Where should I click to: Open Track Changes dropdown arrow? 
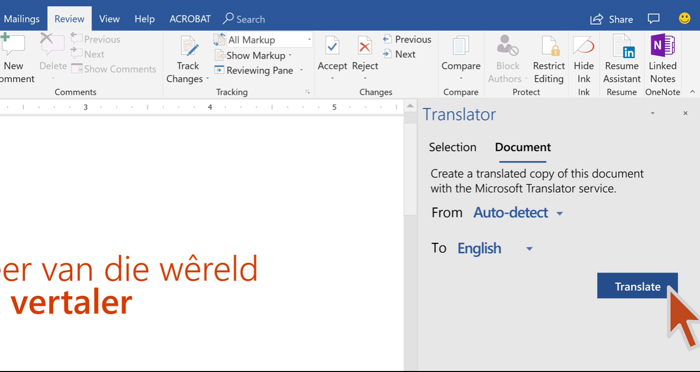[207, 79]
